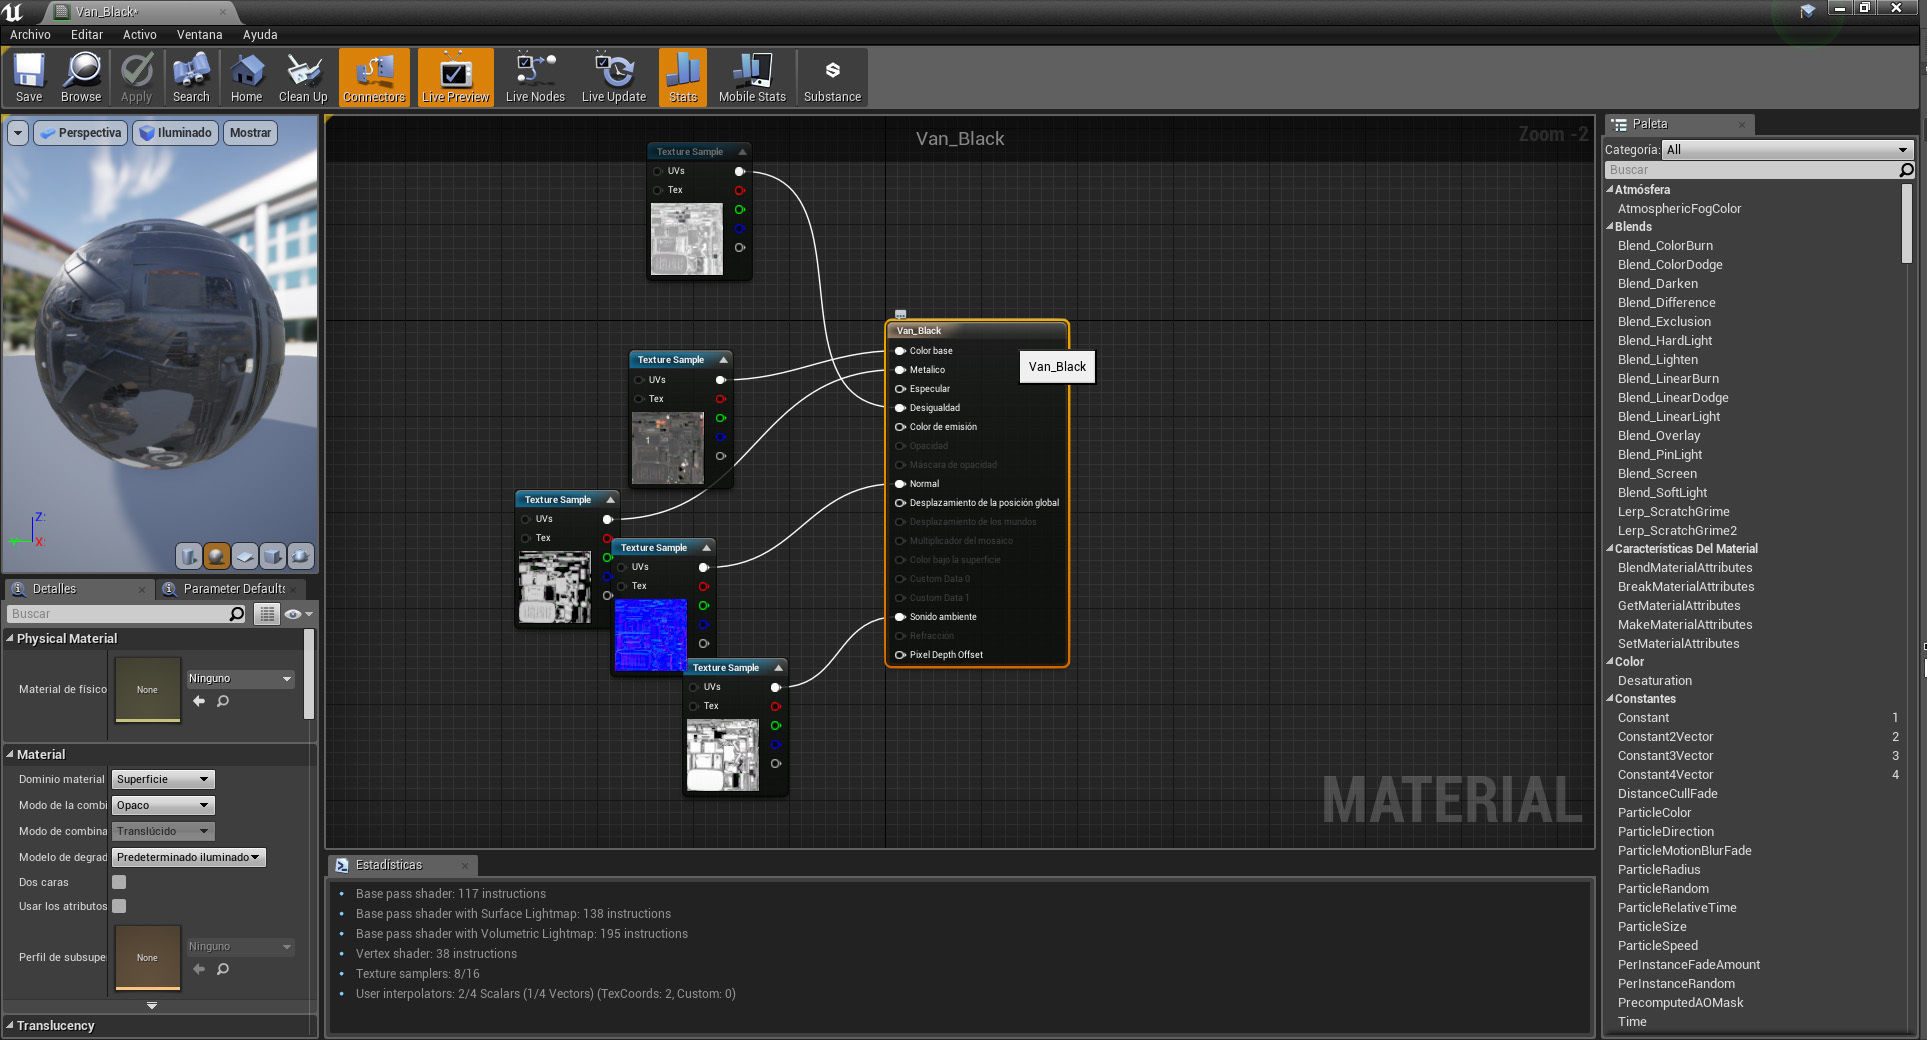The height and width of the screenshot is (1040, 1927).
Task: Open the property matrix grid icon in Detalles
Action: [x=266, y=614]
